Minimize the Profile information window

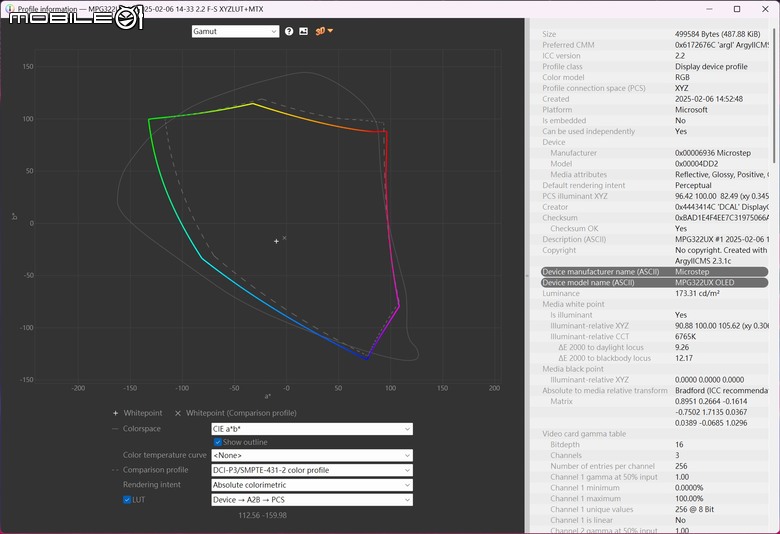coord(709,9)
